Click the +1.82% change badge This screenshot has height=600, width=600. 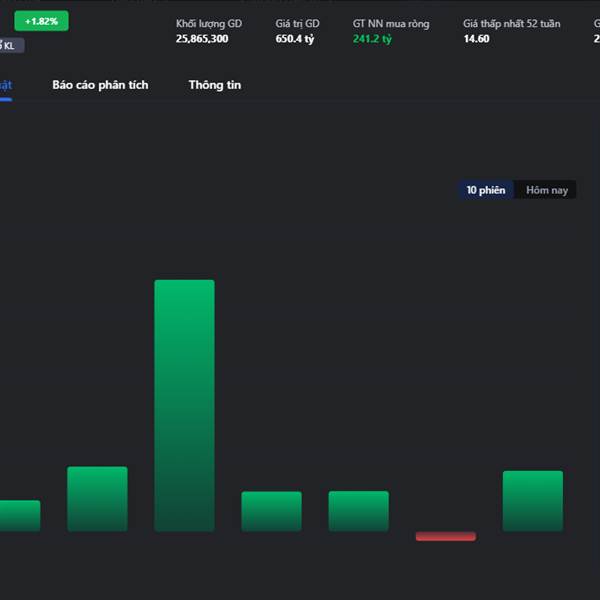point(41,21)
